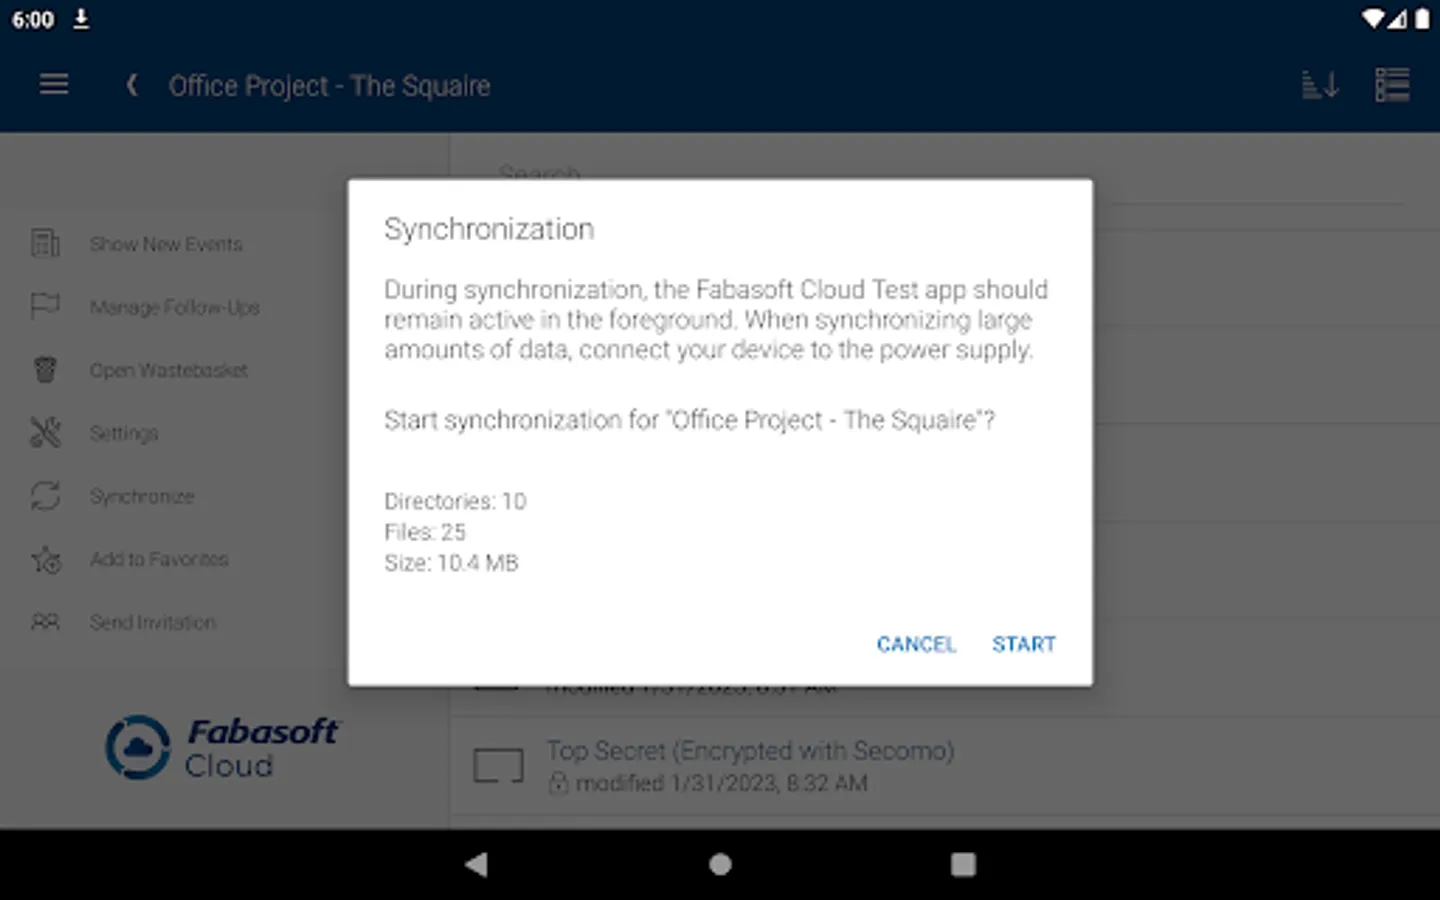This screenshot has height=900, width=1440.
Task: Click the Files: 25 text
Action: pos(425,532)
